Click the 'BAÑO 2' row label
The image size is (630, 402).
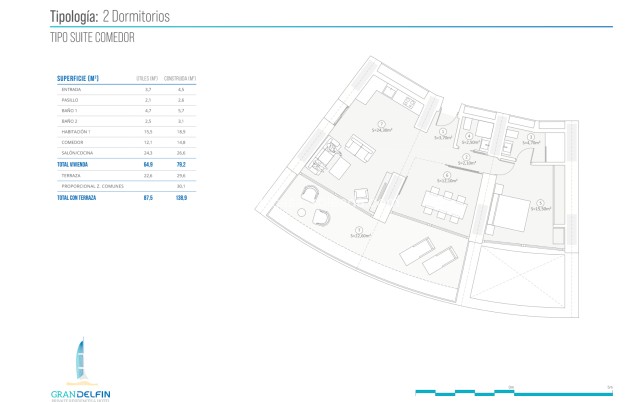[70, 121]
